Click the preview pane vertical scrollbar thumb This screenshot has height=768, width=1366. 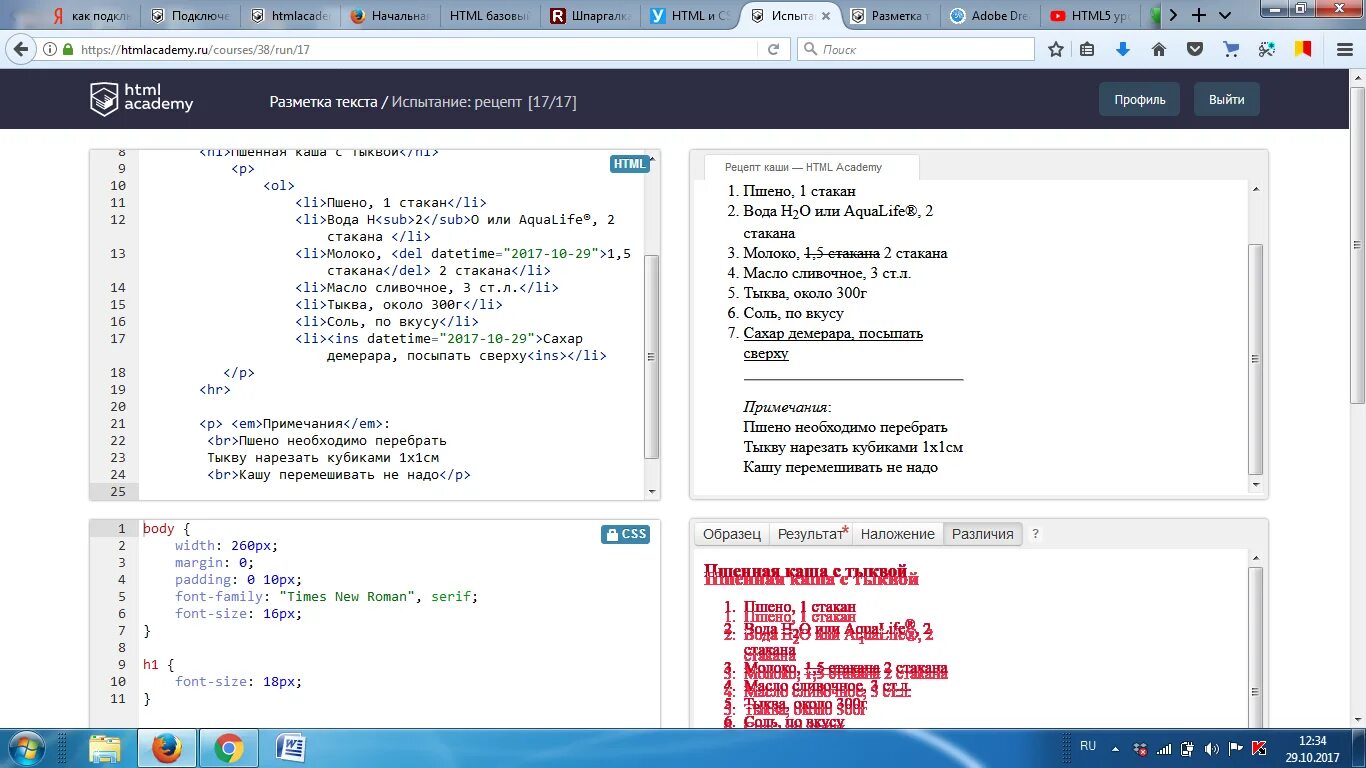point(1257,360)
